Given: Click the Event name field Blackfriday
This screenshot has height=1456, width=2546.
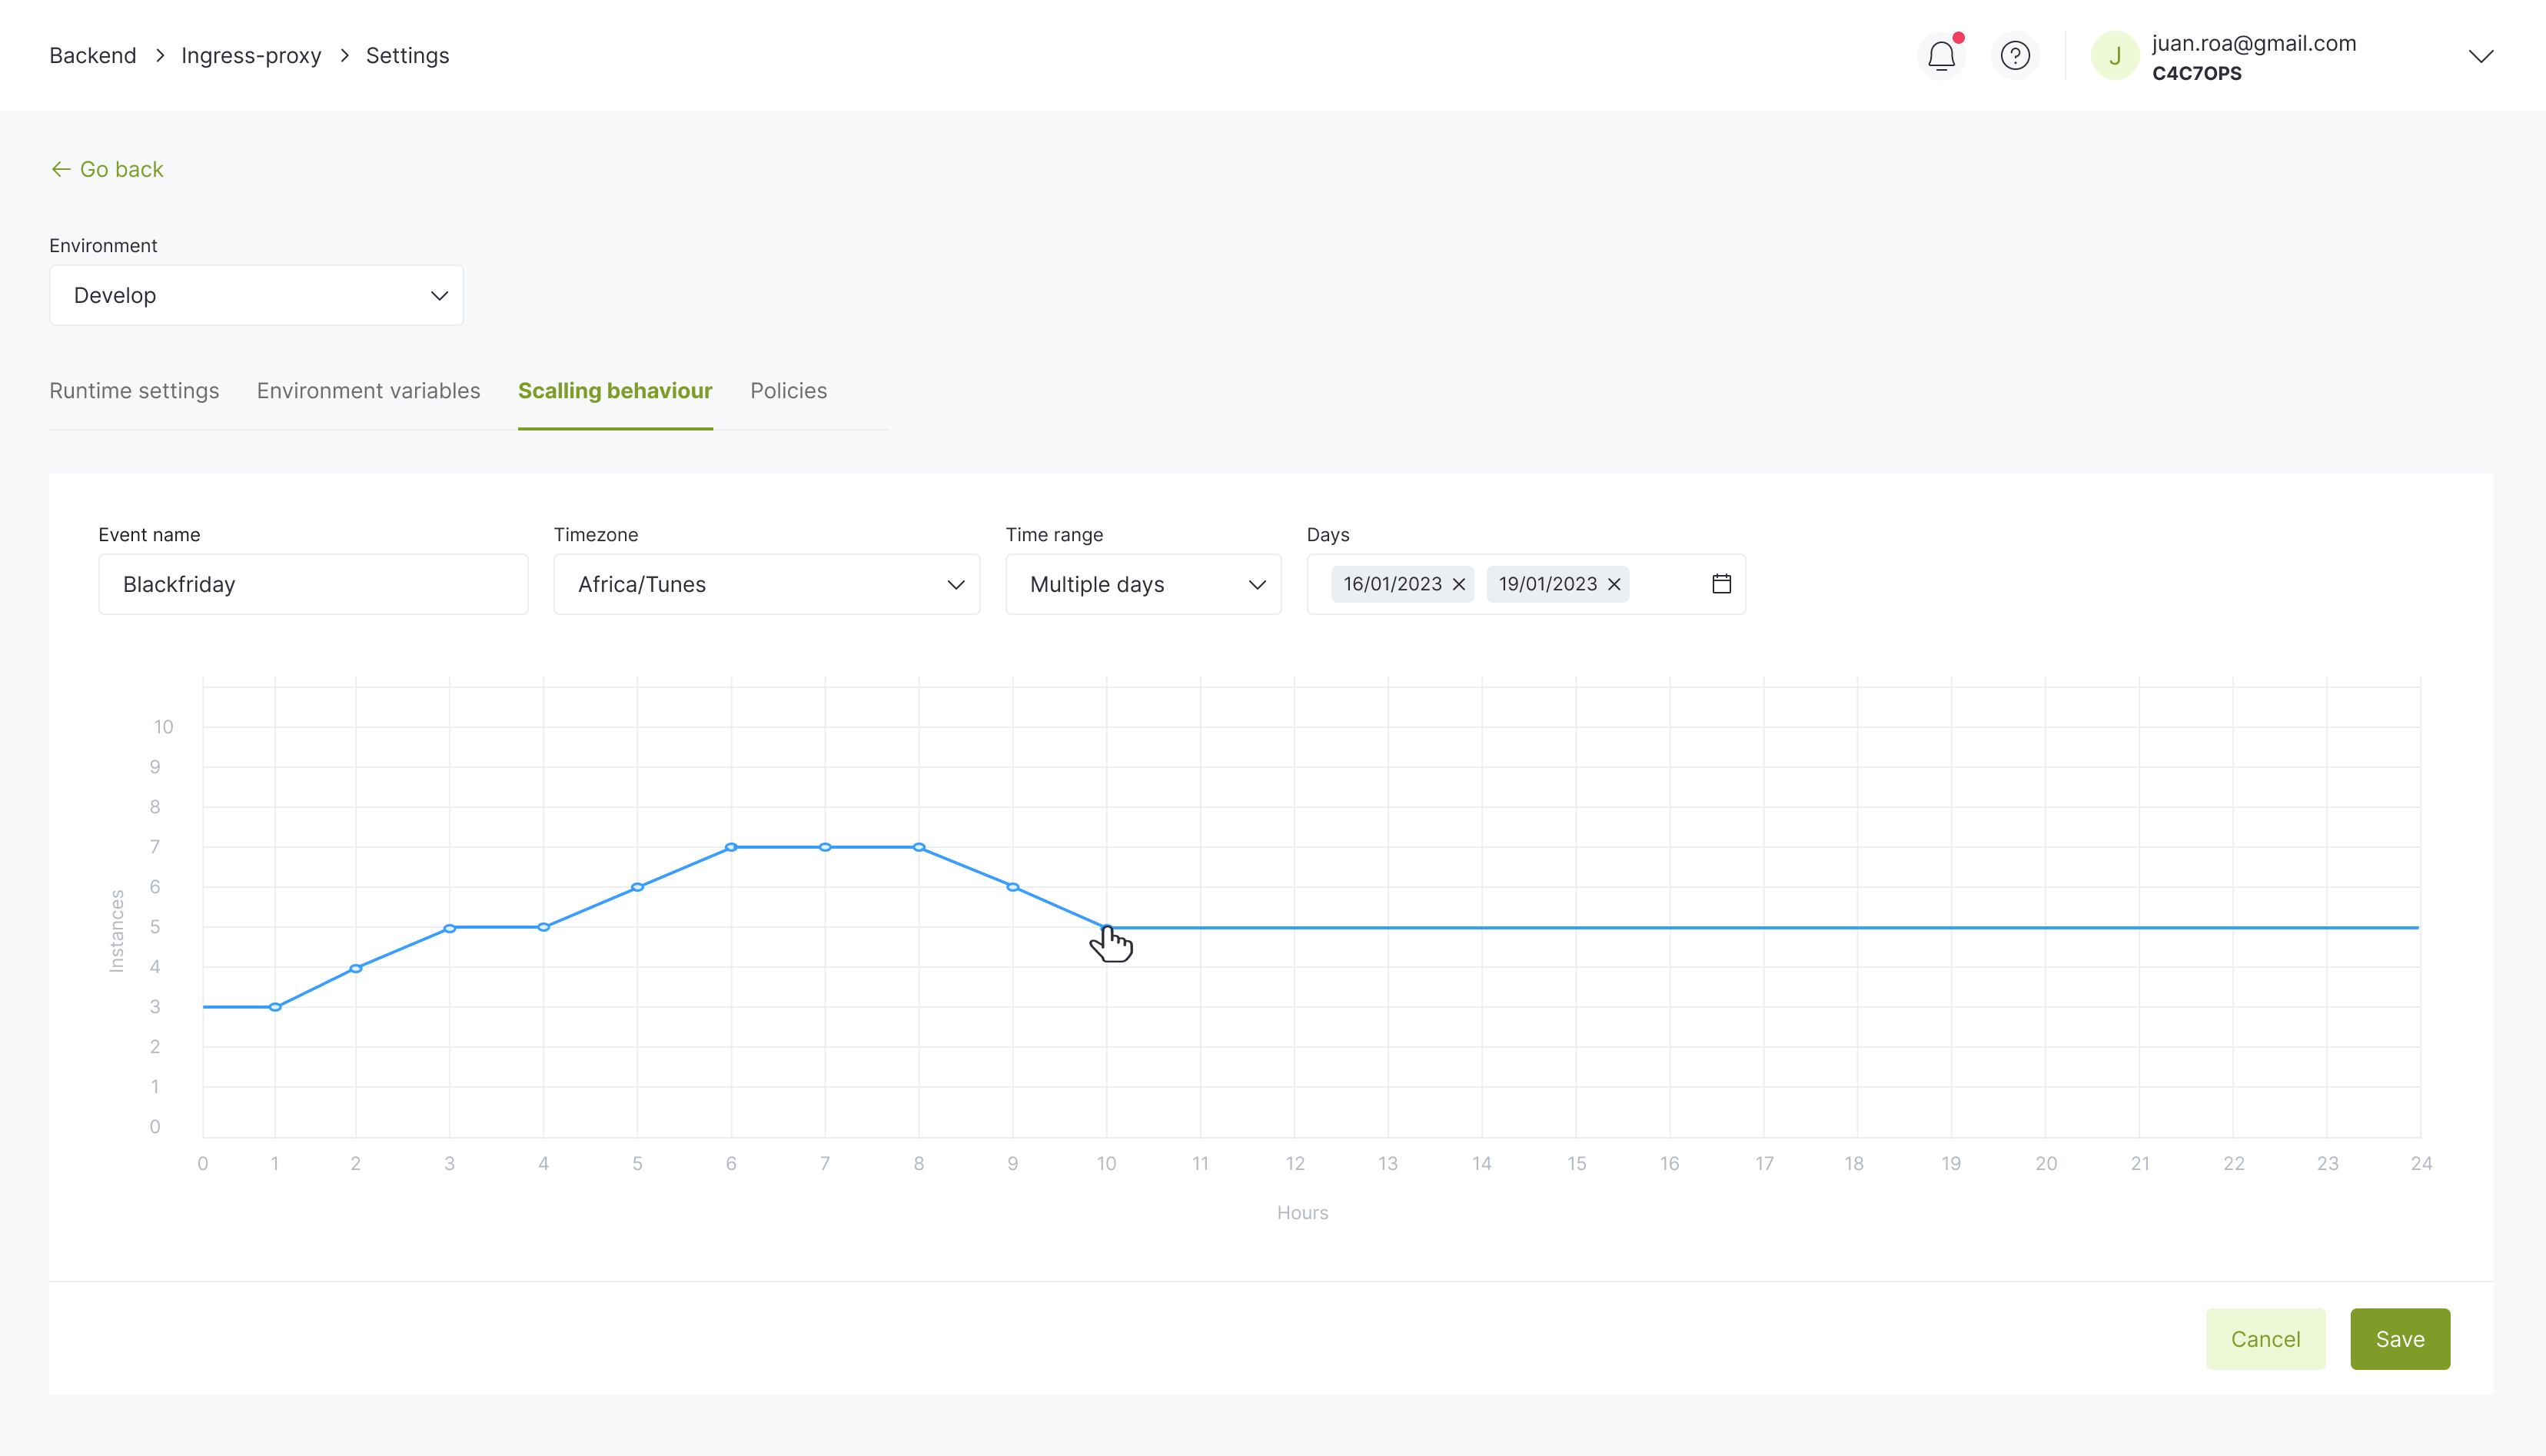Looking at the screenshot, I should (x=313, y=584).
